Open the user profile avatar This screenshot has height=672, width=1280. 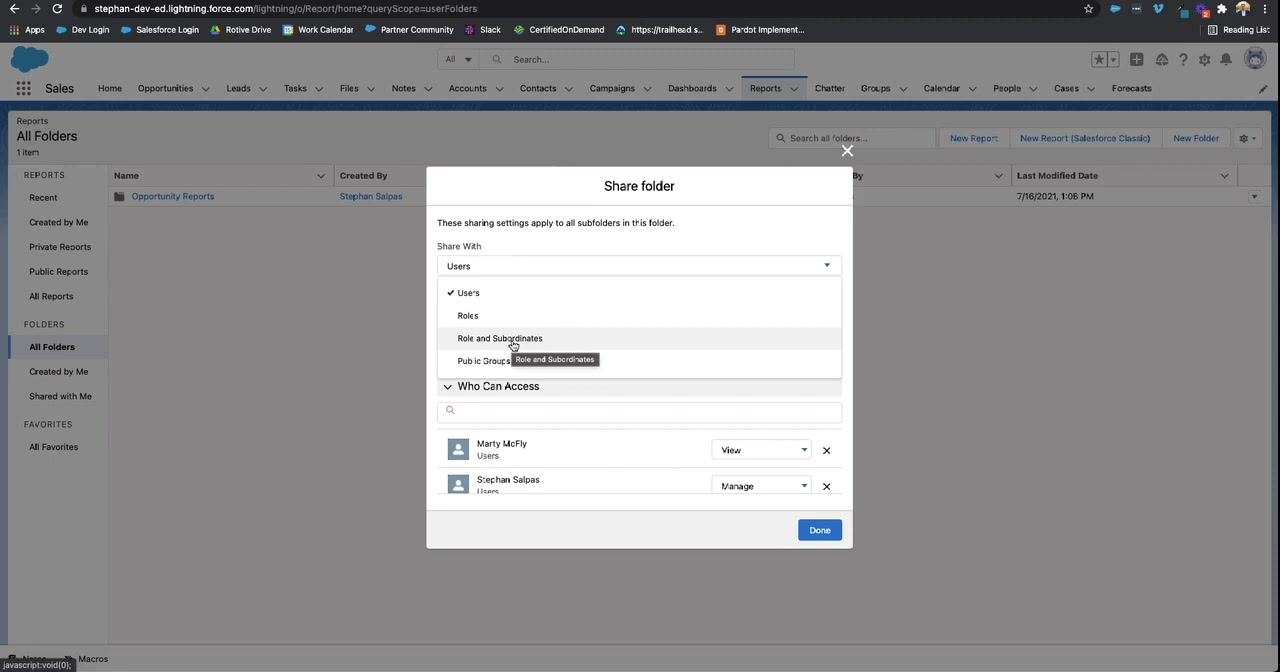(1255, 59)
